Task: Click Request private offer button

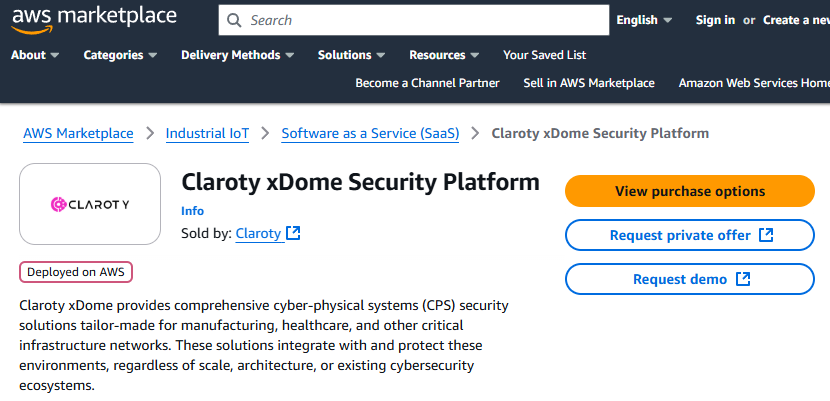Action: coord(690,235)
